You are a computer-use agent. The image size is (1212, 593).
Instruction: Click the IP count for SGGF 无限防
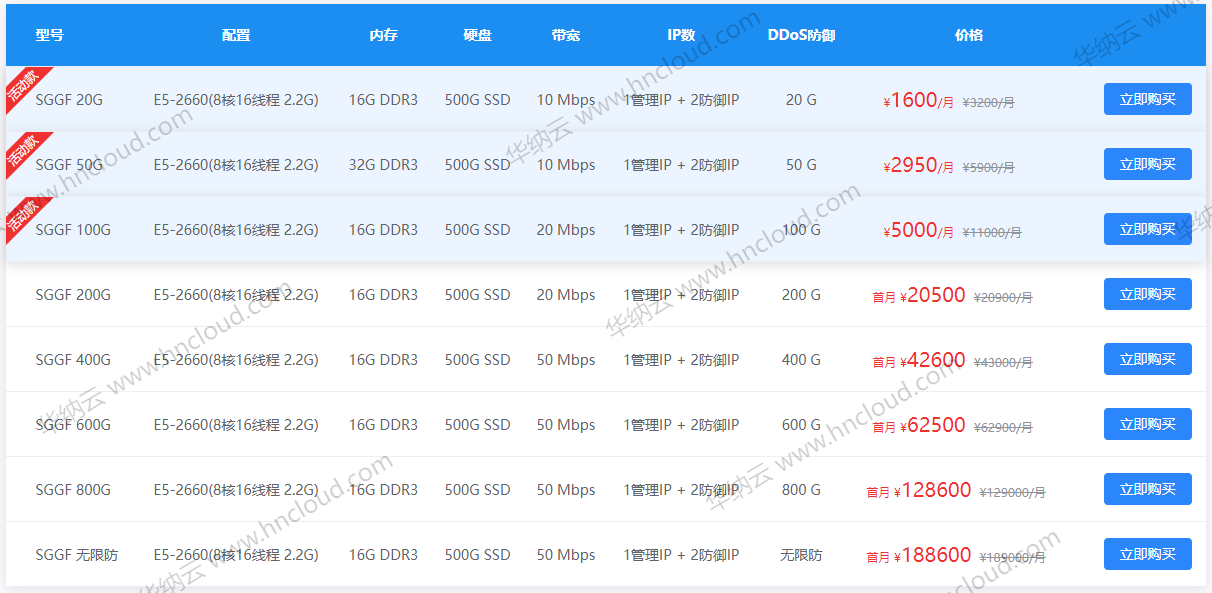tap(681, 555)
